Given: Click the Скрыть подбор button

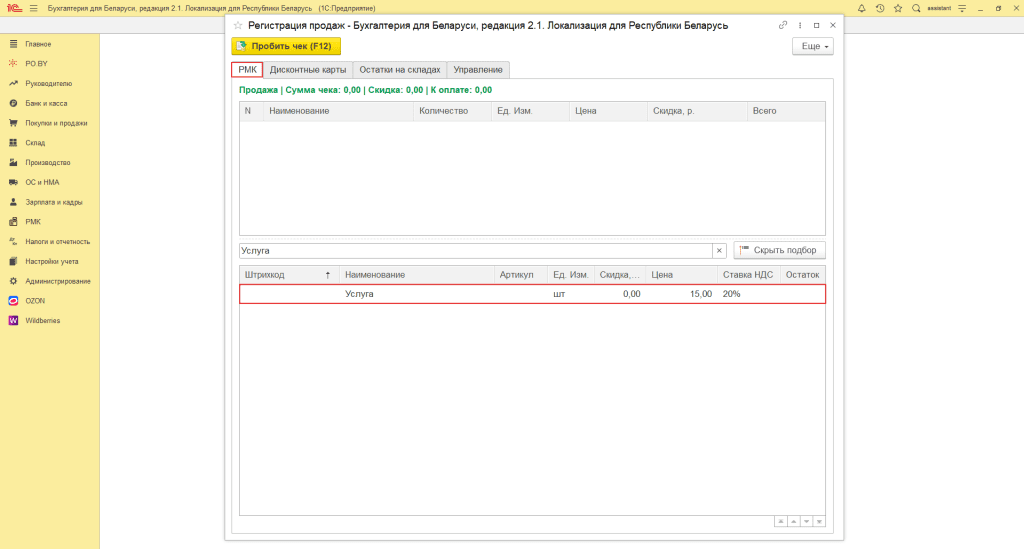Looking at the screenshot, I should coord(779,251).
